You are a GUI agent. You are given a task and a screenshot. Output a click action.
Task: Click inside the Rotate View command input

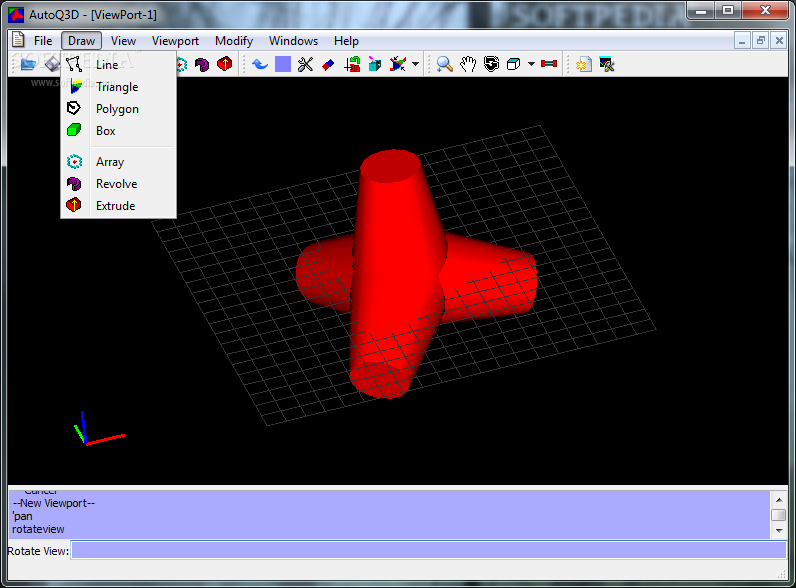point(428,550)
